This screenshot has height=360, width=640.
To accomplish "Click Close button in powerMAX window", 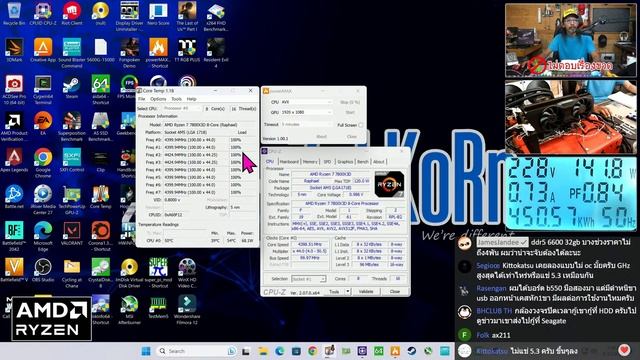I will (x=352, y=136).
